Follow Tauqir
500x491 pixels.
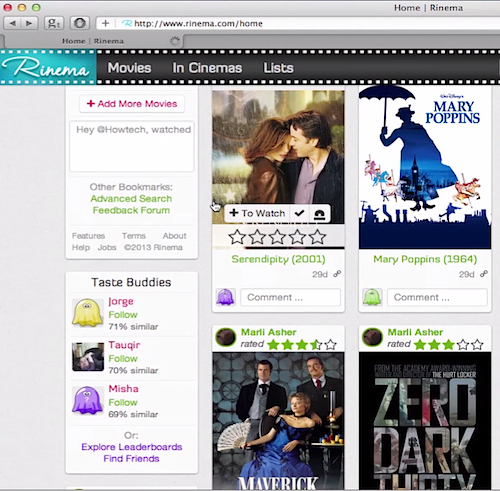(123, 359)
